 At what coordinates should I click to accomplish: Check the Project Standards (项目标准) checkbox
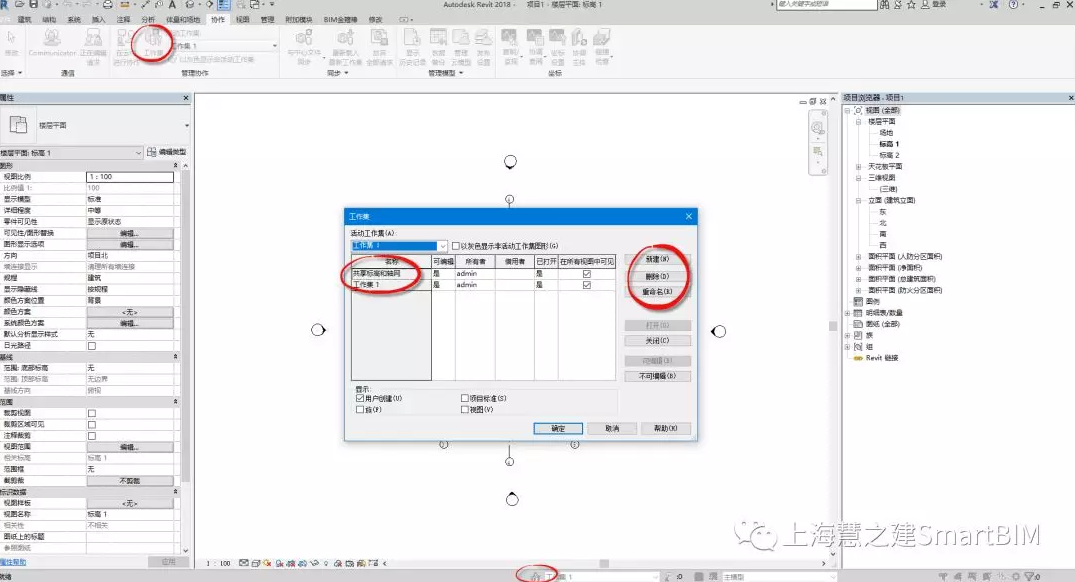point(465,398)
